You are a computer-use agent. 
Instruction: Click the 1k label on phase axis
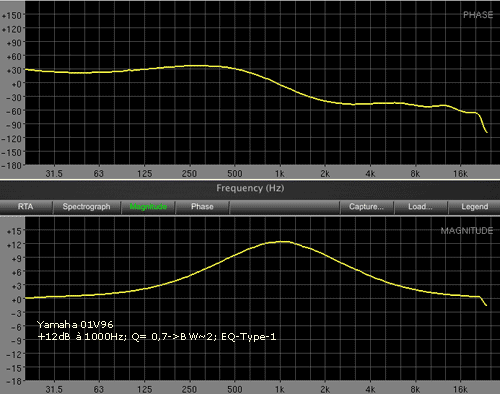280,174
